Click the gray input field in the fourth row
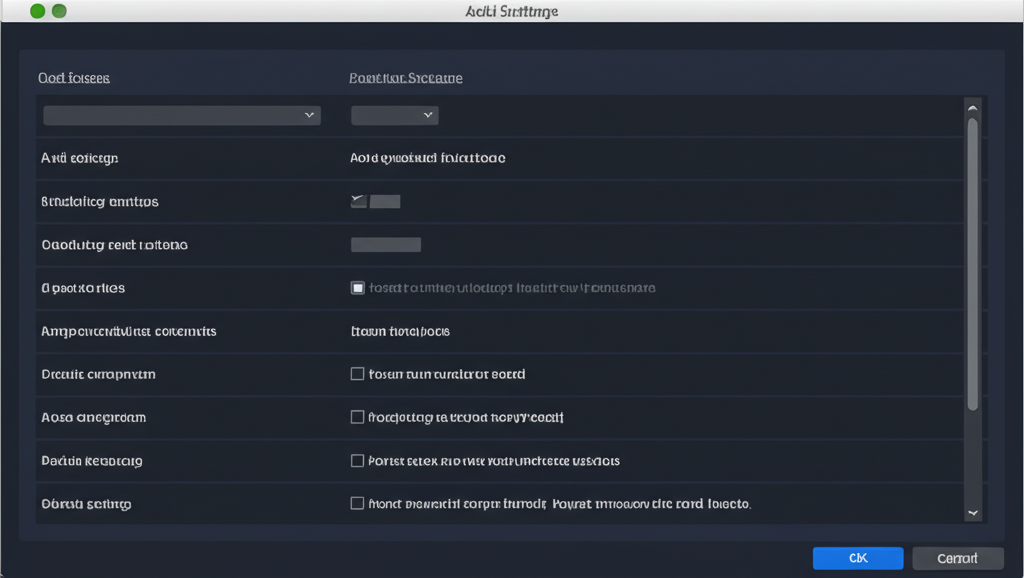 pyautogui.click(x=386, y=245)
